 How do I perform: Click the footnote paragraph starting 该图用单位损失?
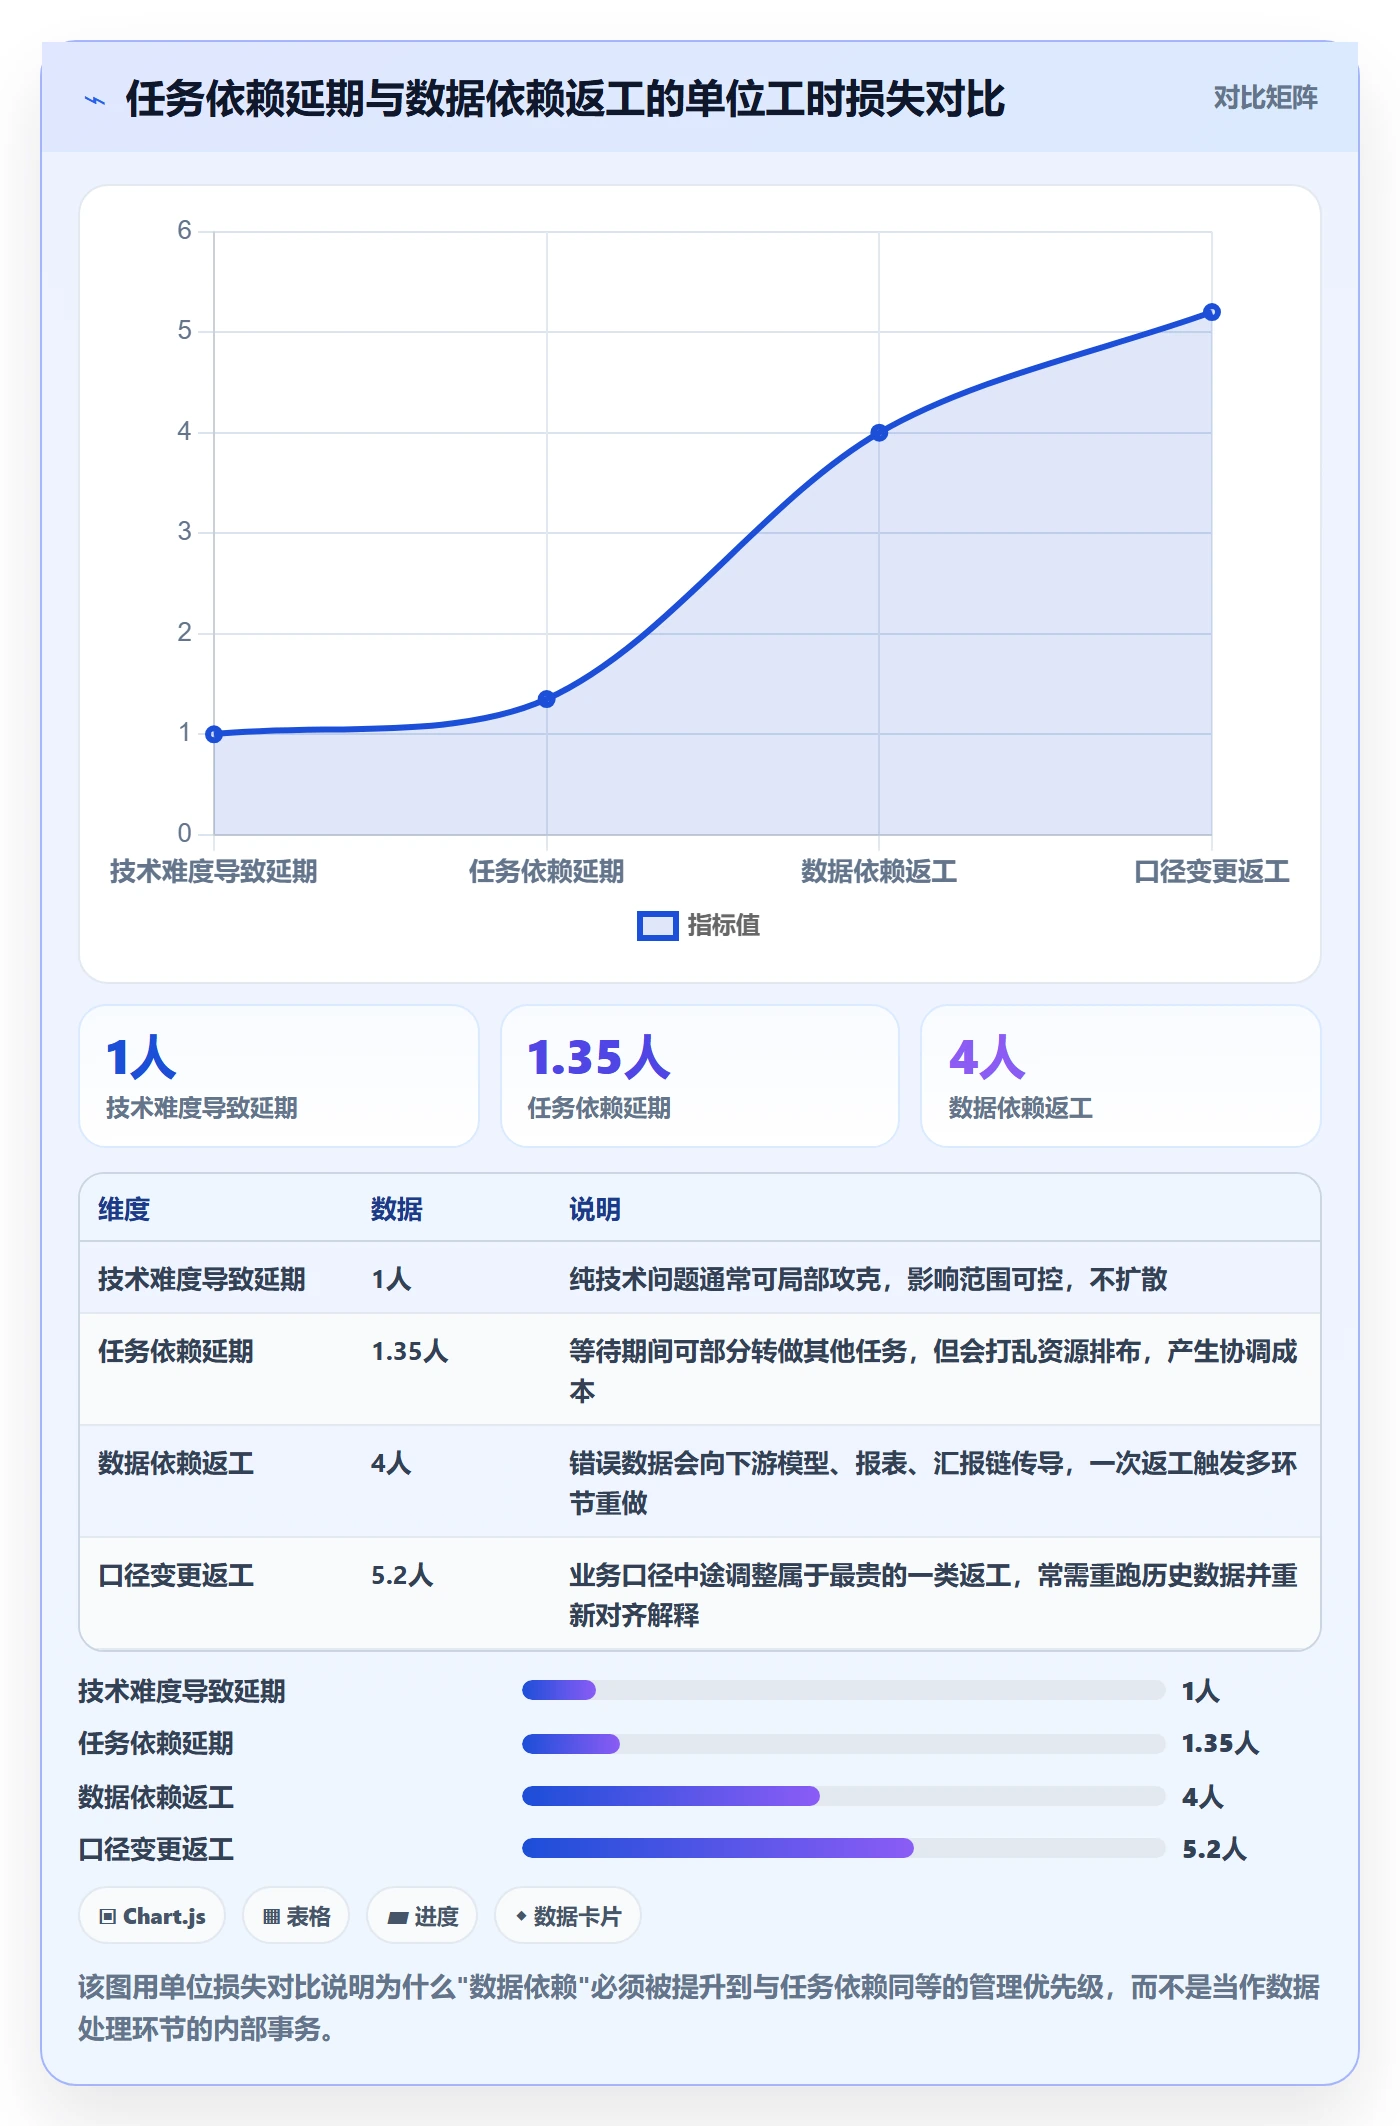(x=699, y=2007)
